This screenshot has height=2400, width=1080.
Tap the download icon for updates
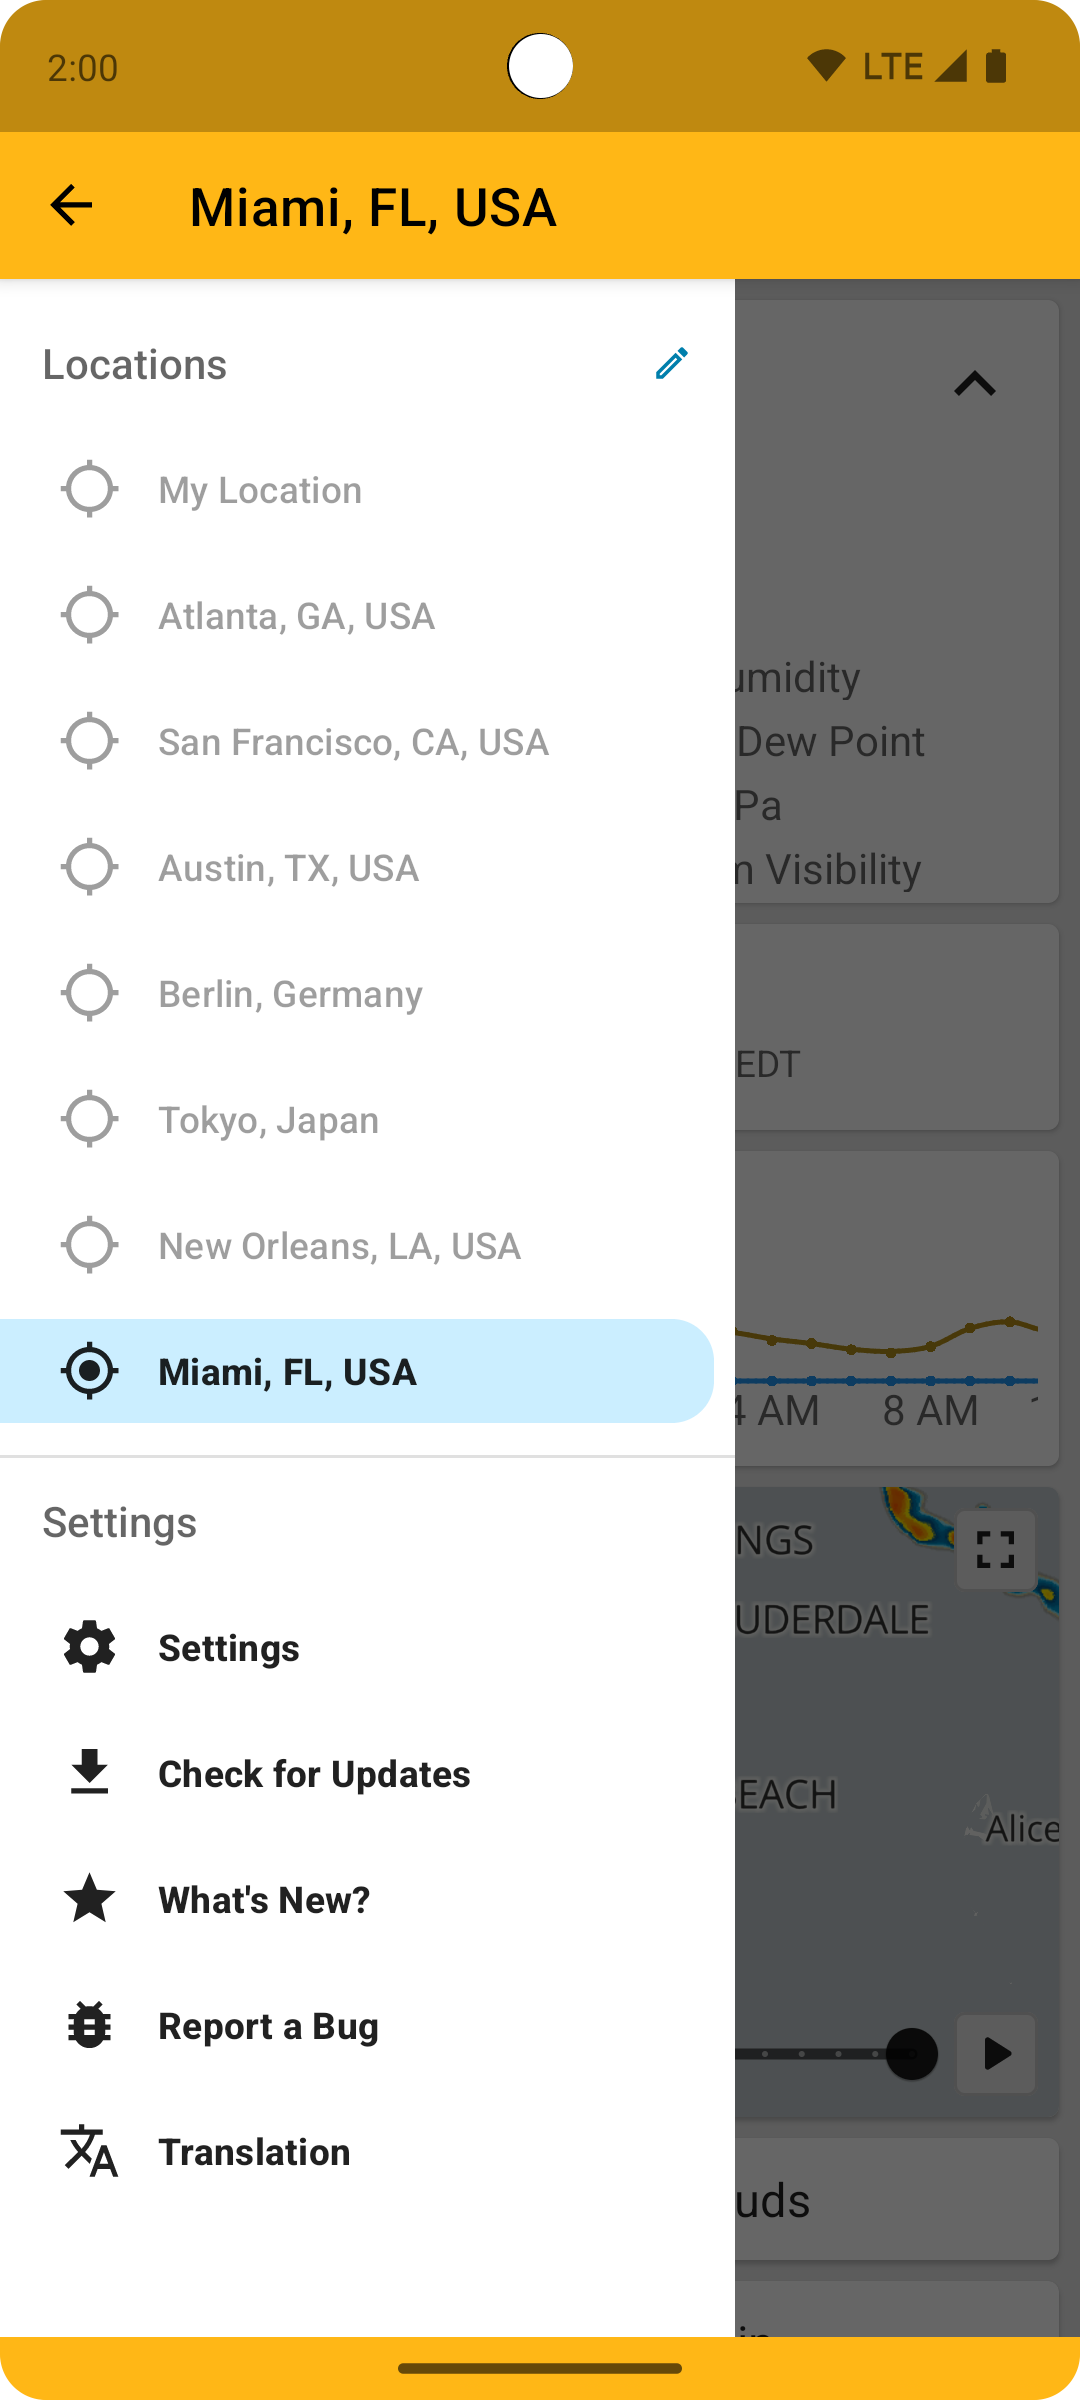[89, 1773]
